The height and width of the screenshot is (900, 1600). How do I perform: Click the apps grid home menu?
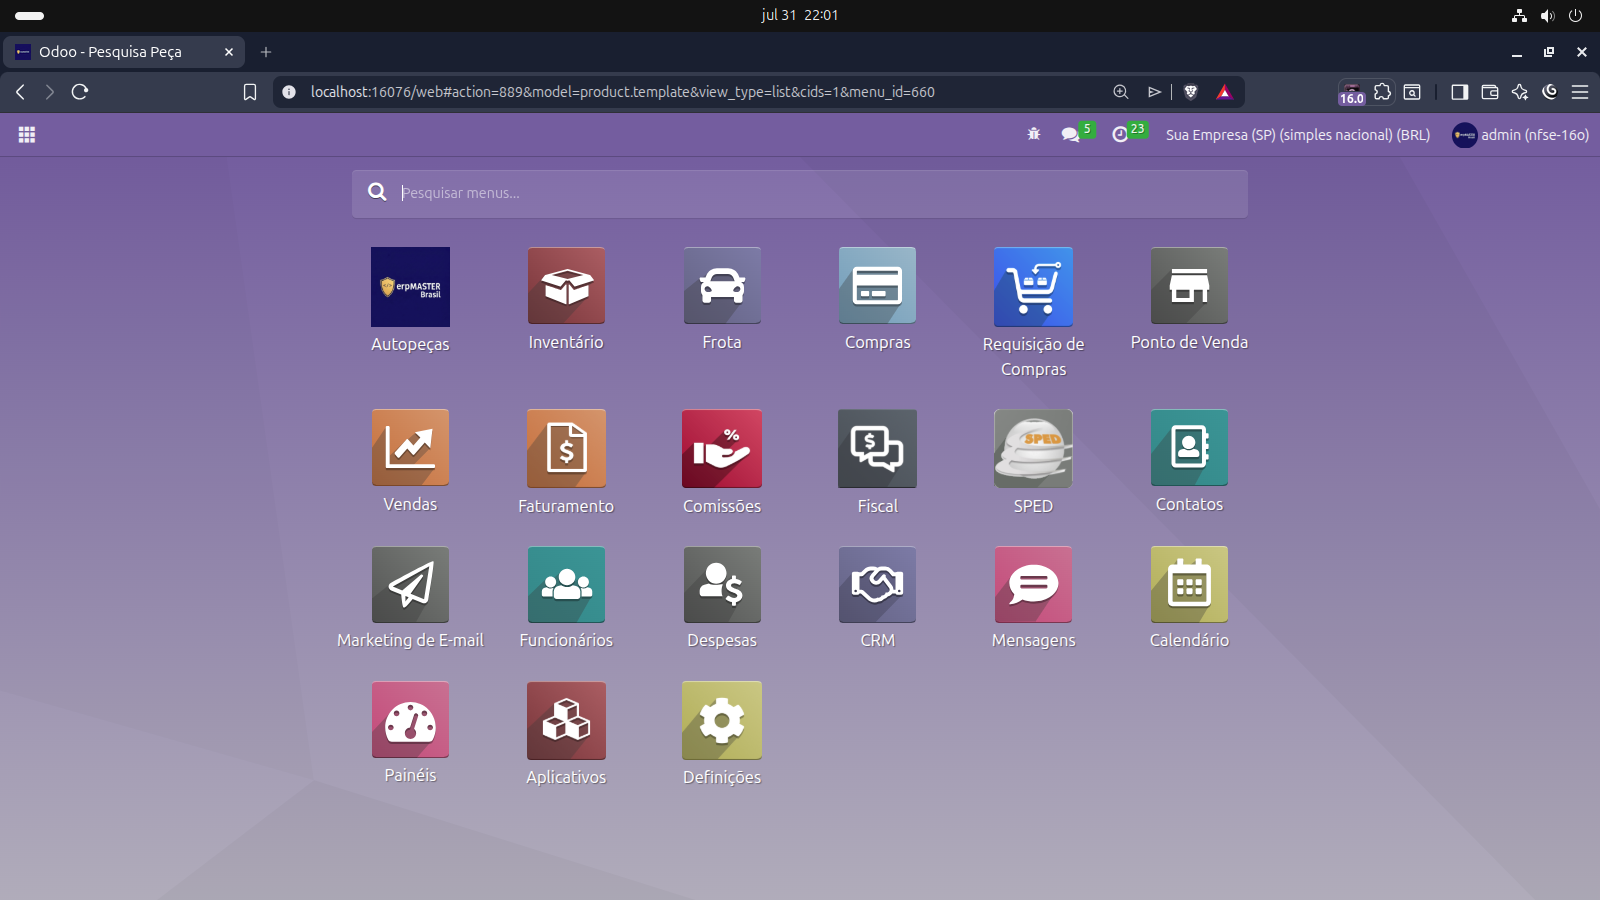click(27, 135)
